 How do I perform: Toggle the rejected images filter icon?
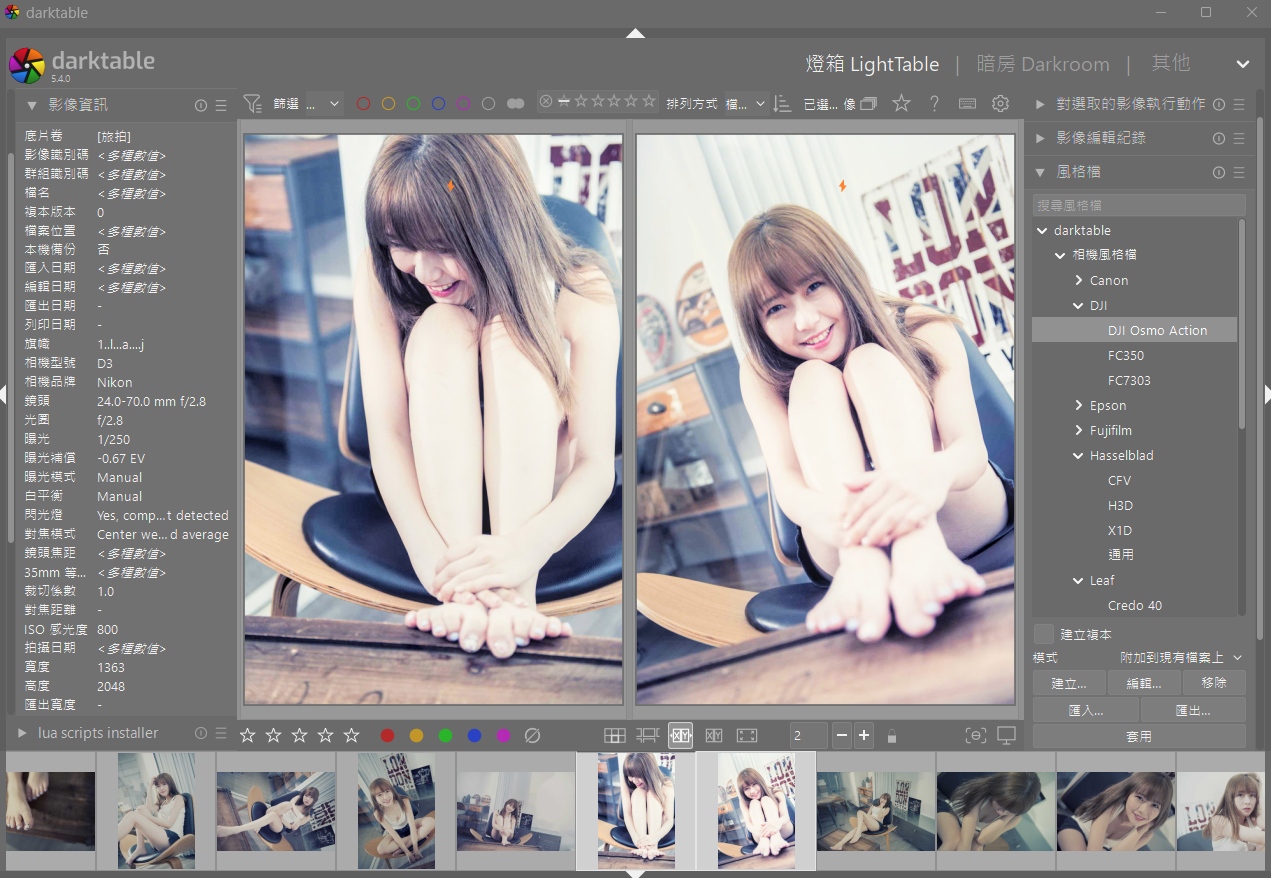point(545,101)
